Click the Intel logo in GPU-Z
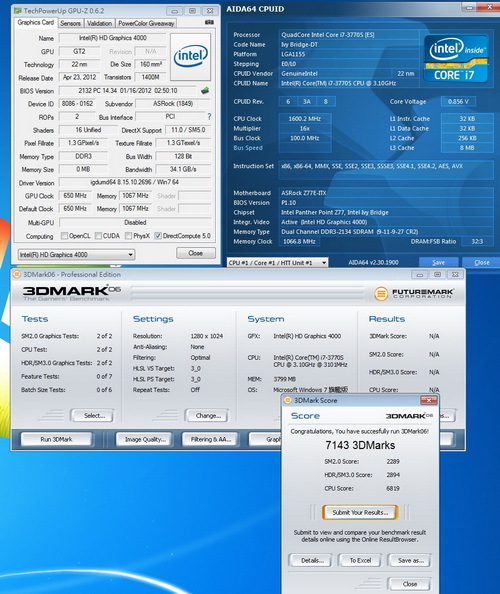This screenshot has width=500, height=594. click(x=191, y=56)
